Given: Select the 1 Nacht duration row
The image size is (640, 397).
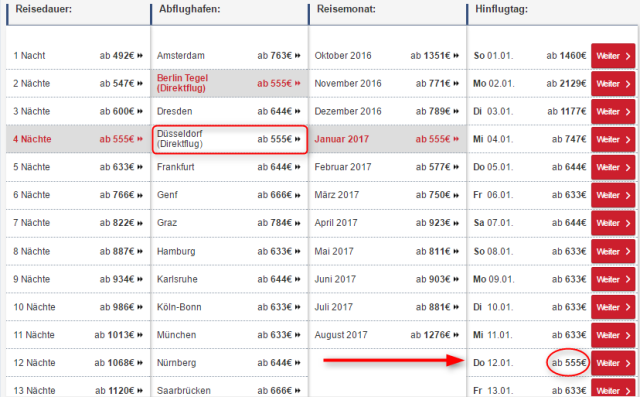Looking at the screenshot, I should click(78, 55).
